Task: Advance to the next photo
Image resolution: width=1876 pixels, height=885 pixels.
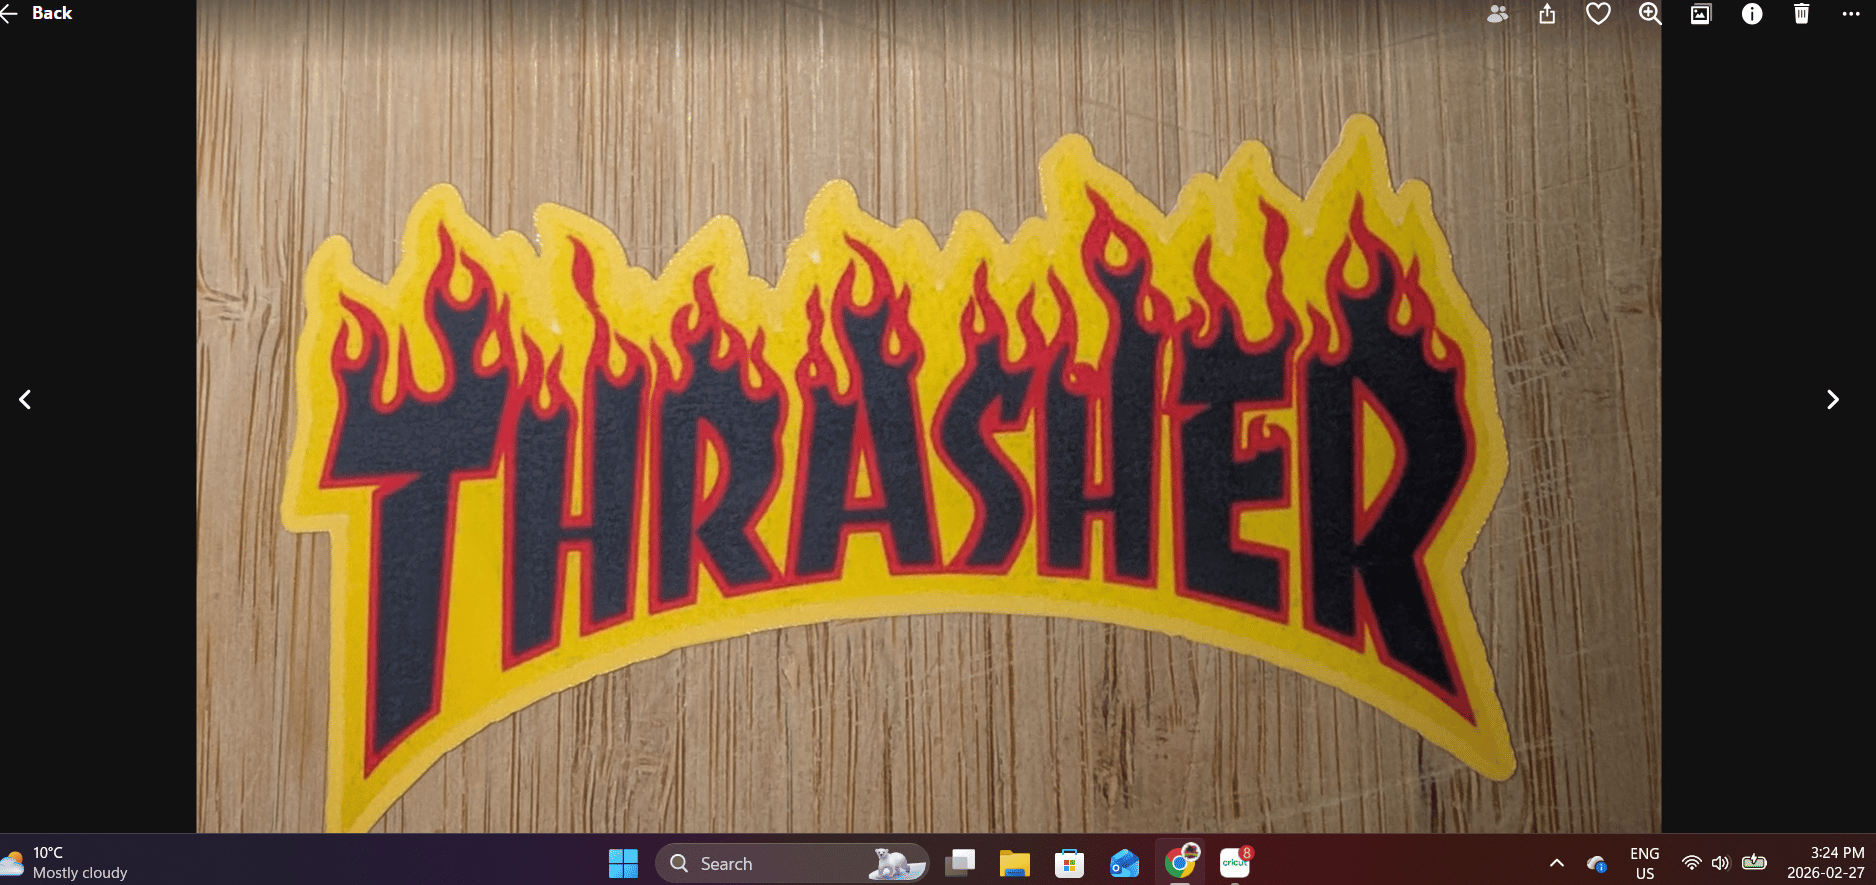Action: 1832,400
